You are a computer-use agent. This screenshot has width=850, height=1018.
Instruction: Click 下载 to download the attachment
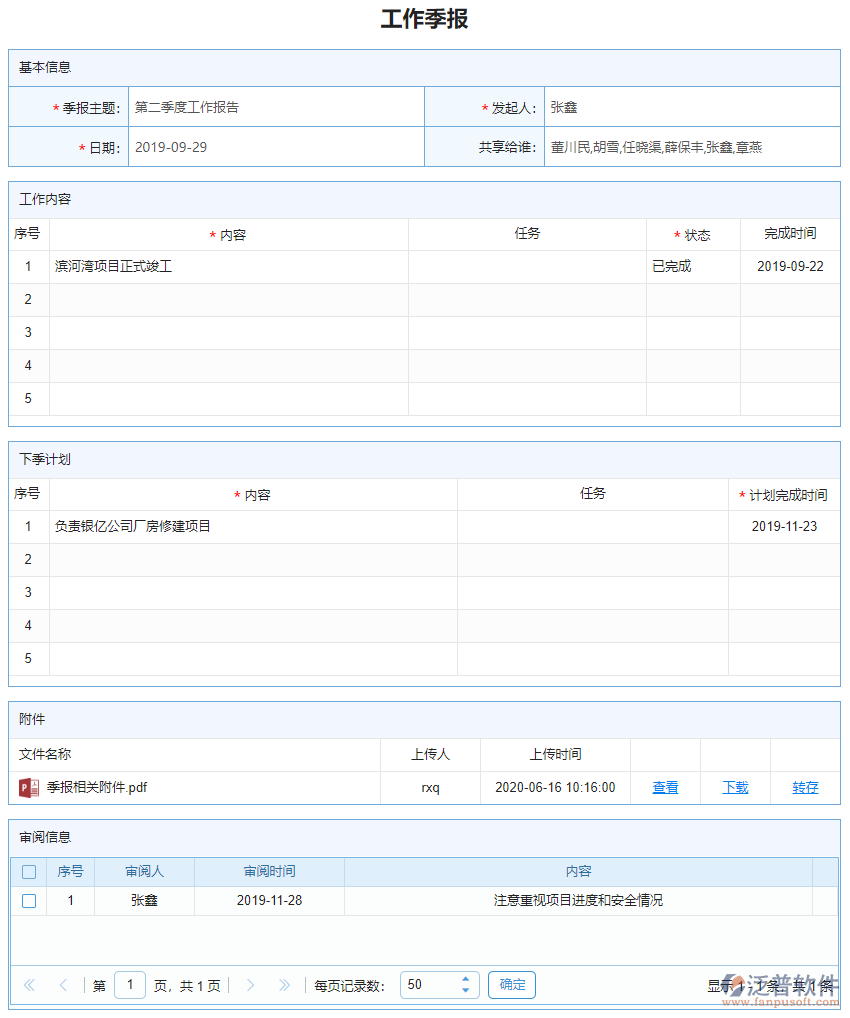[735, 788]
